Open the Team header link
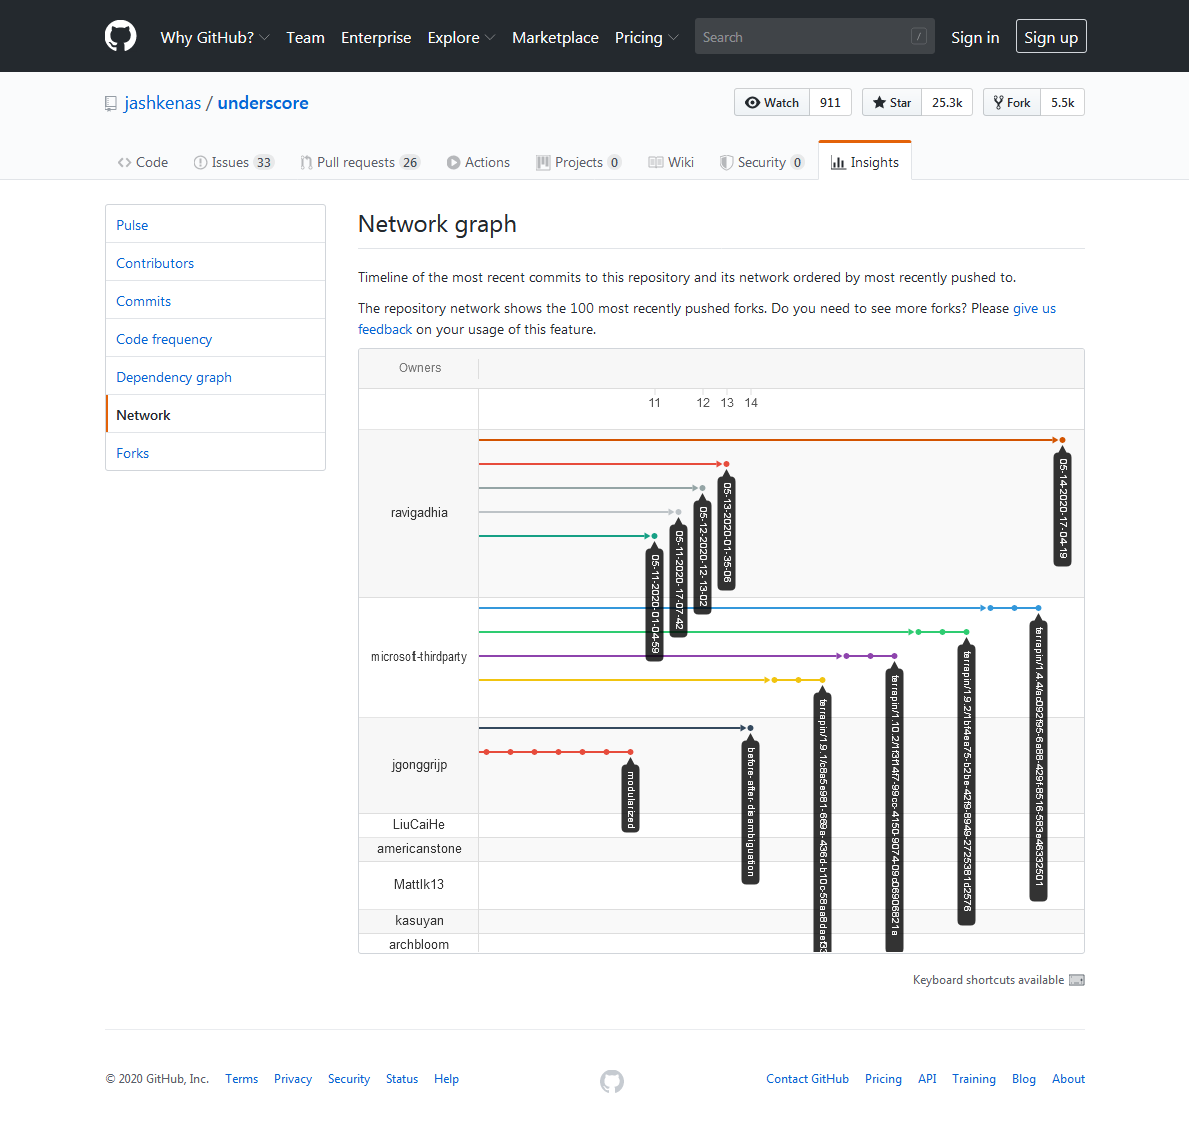The height and width of the screenshot is (1142, 1189). click(306, 37)
